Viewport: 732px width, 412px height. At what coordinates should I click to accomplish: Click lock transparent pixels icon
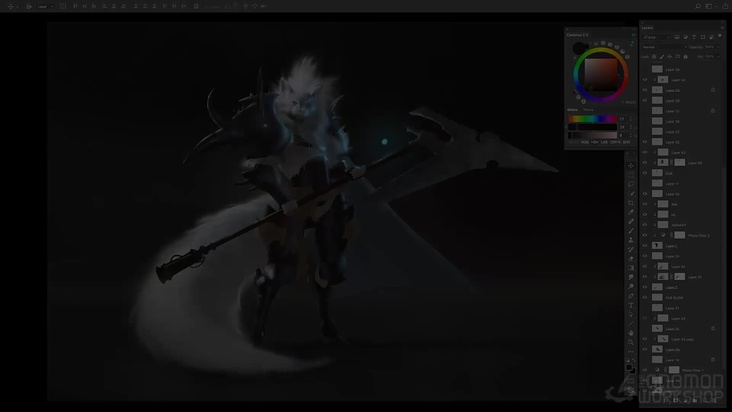pyautogui.click(x=654, y=56)
